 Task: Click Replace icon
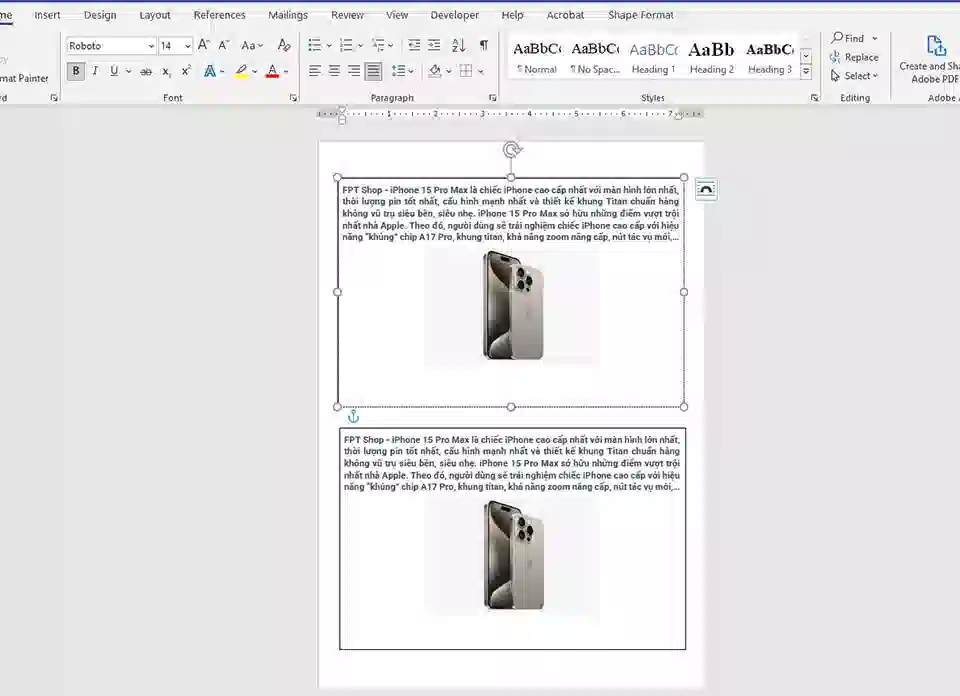tap(835, 57)
